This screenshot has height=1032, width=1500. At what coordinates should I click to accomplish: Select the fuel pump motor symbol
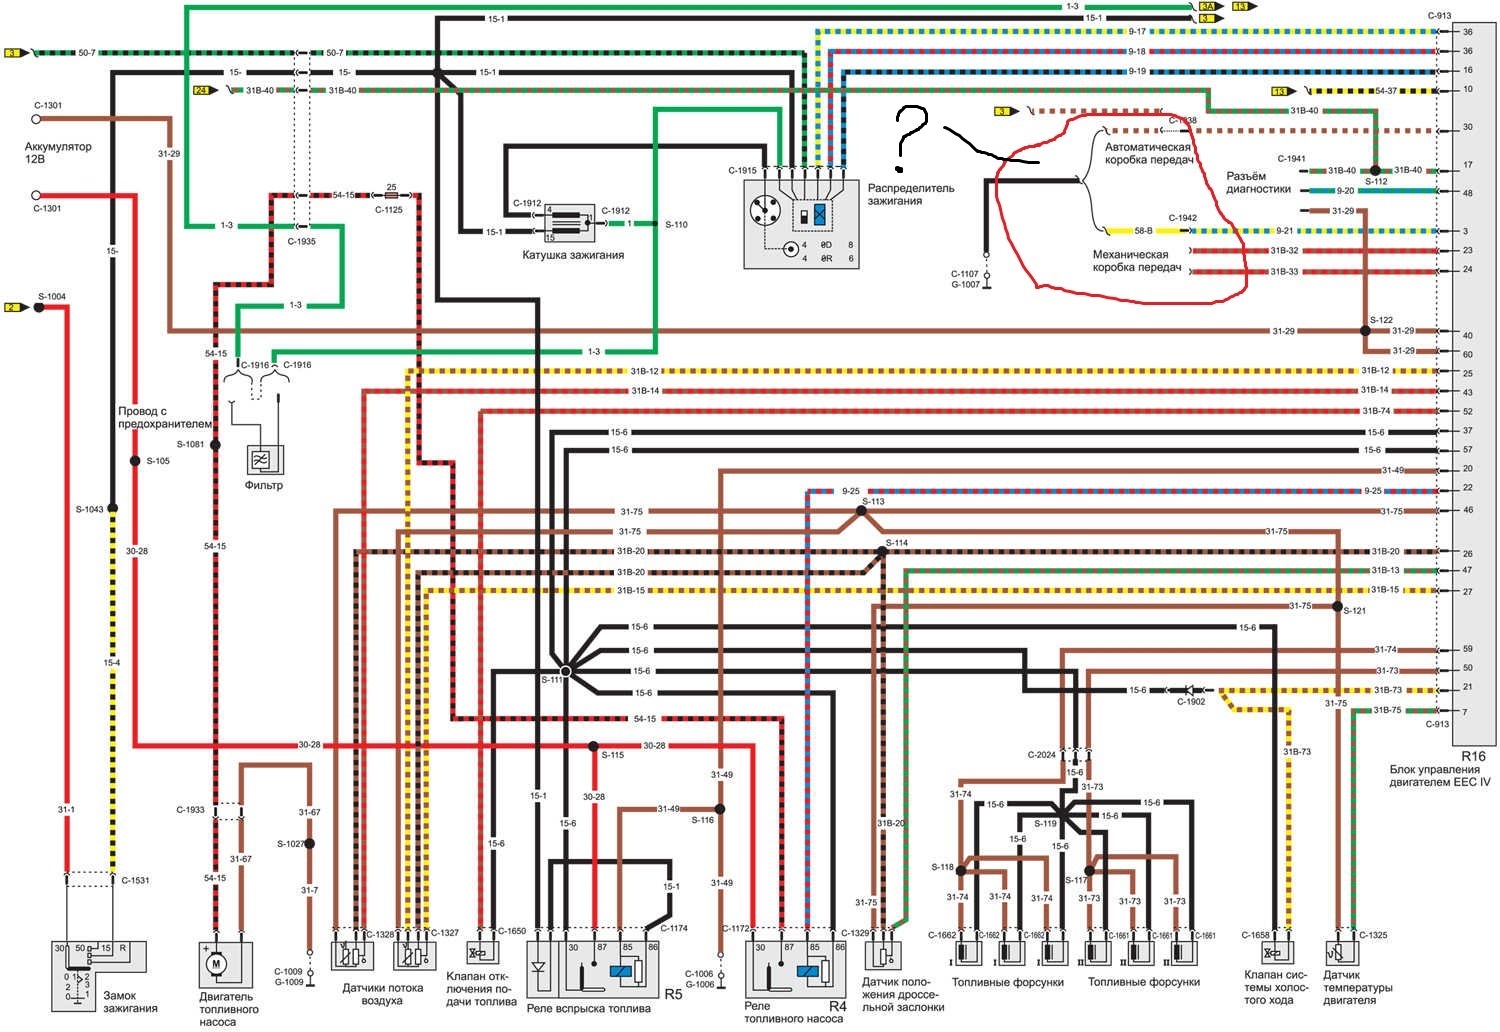217,963
